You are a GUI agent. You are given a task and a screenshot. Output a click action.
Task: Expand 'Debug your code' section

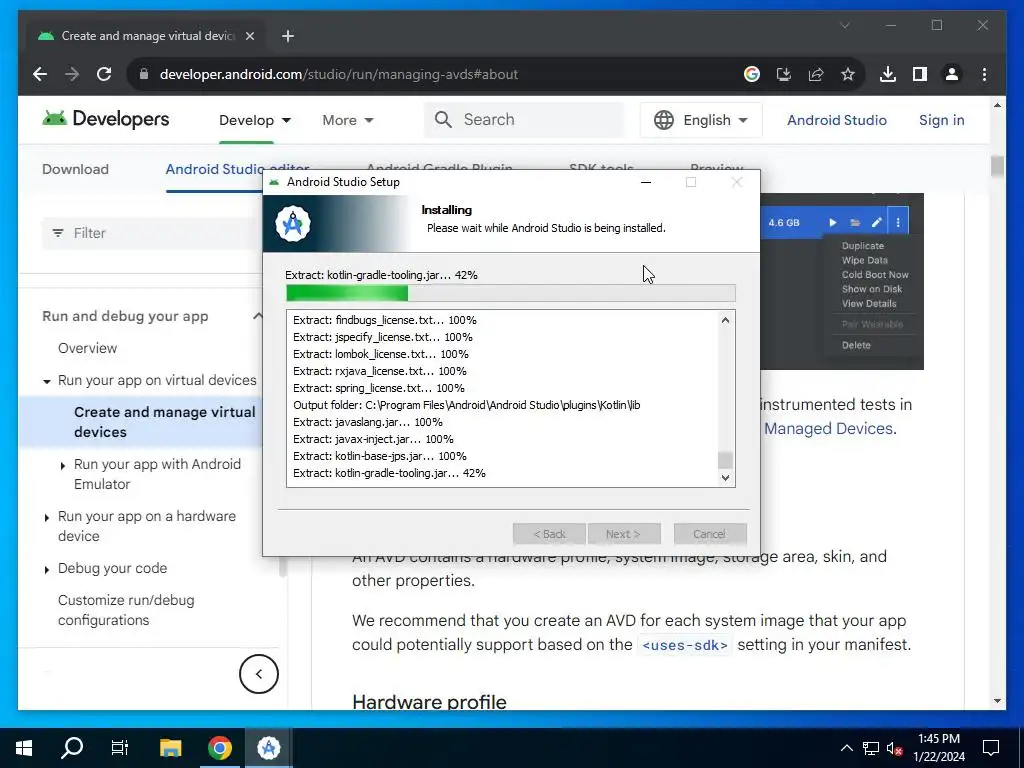[x=46, y=570]
